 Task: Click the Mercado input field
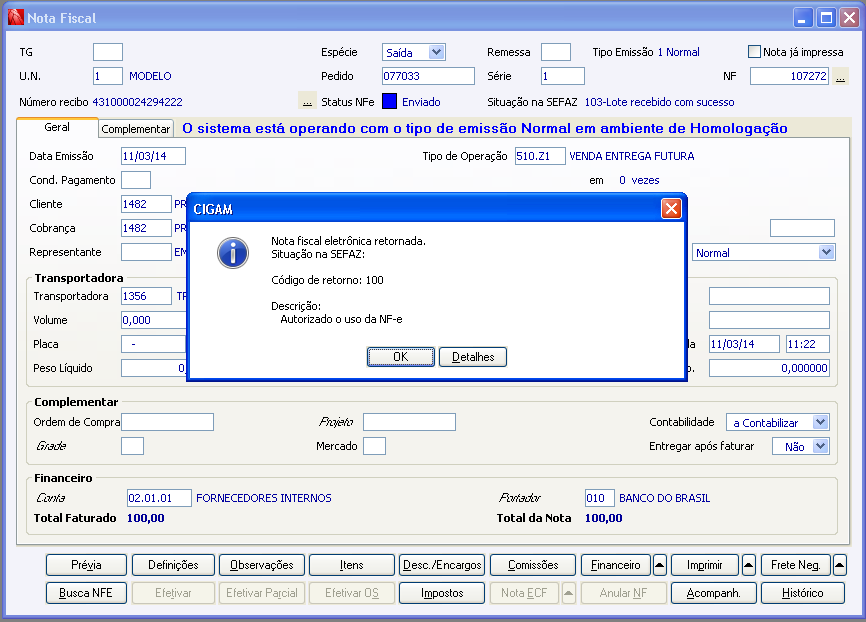click(374, 446)
